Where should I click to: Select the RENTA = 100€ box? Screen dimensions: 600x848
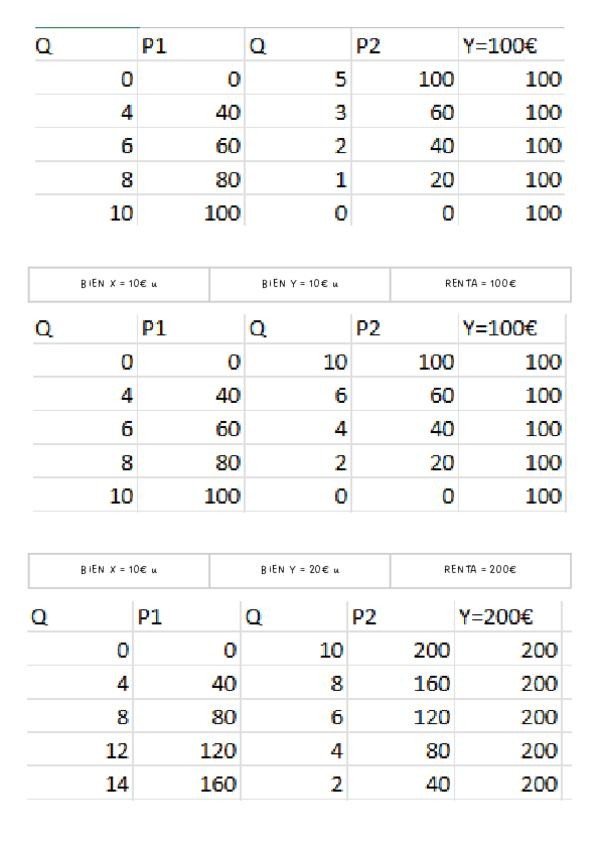(480, 284)
